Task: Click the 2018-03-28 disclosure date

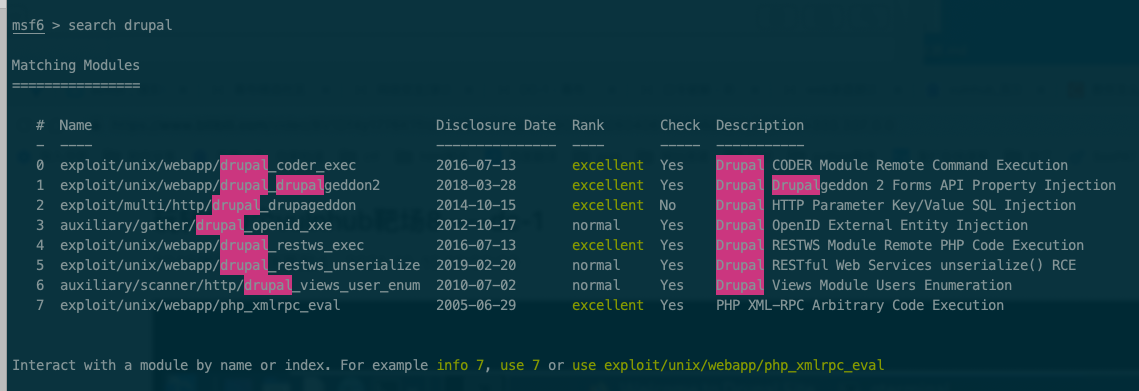Action: (x=476, y=185)
